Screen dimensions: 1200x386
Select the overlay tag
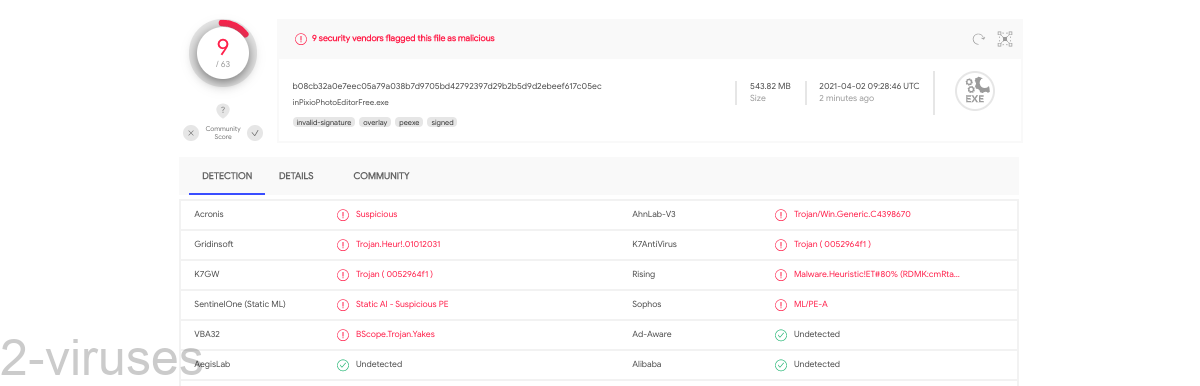coord(375,122)
